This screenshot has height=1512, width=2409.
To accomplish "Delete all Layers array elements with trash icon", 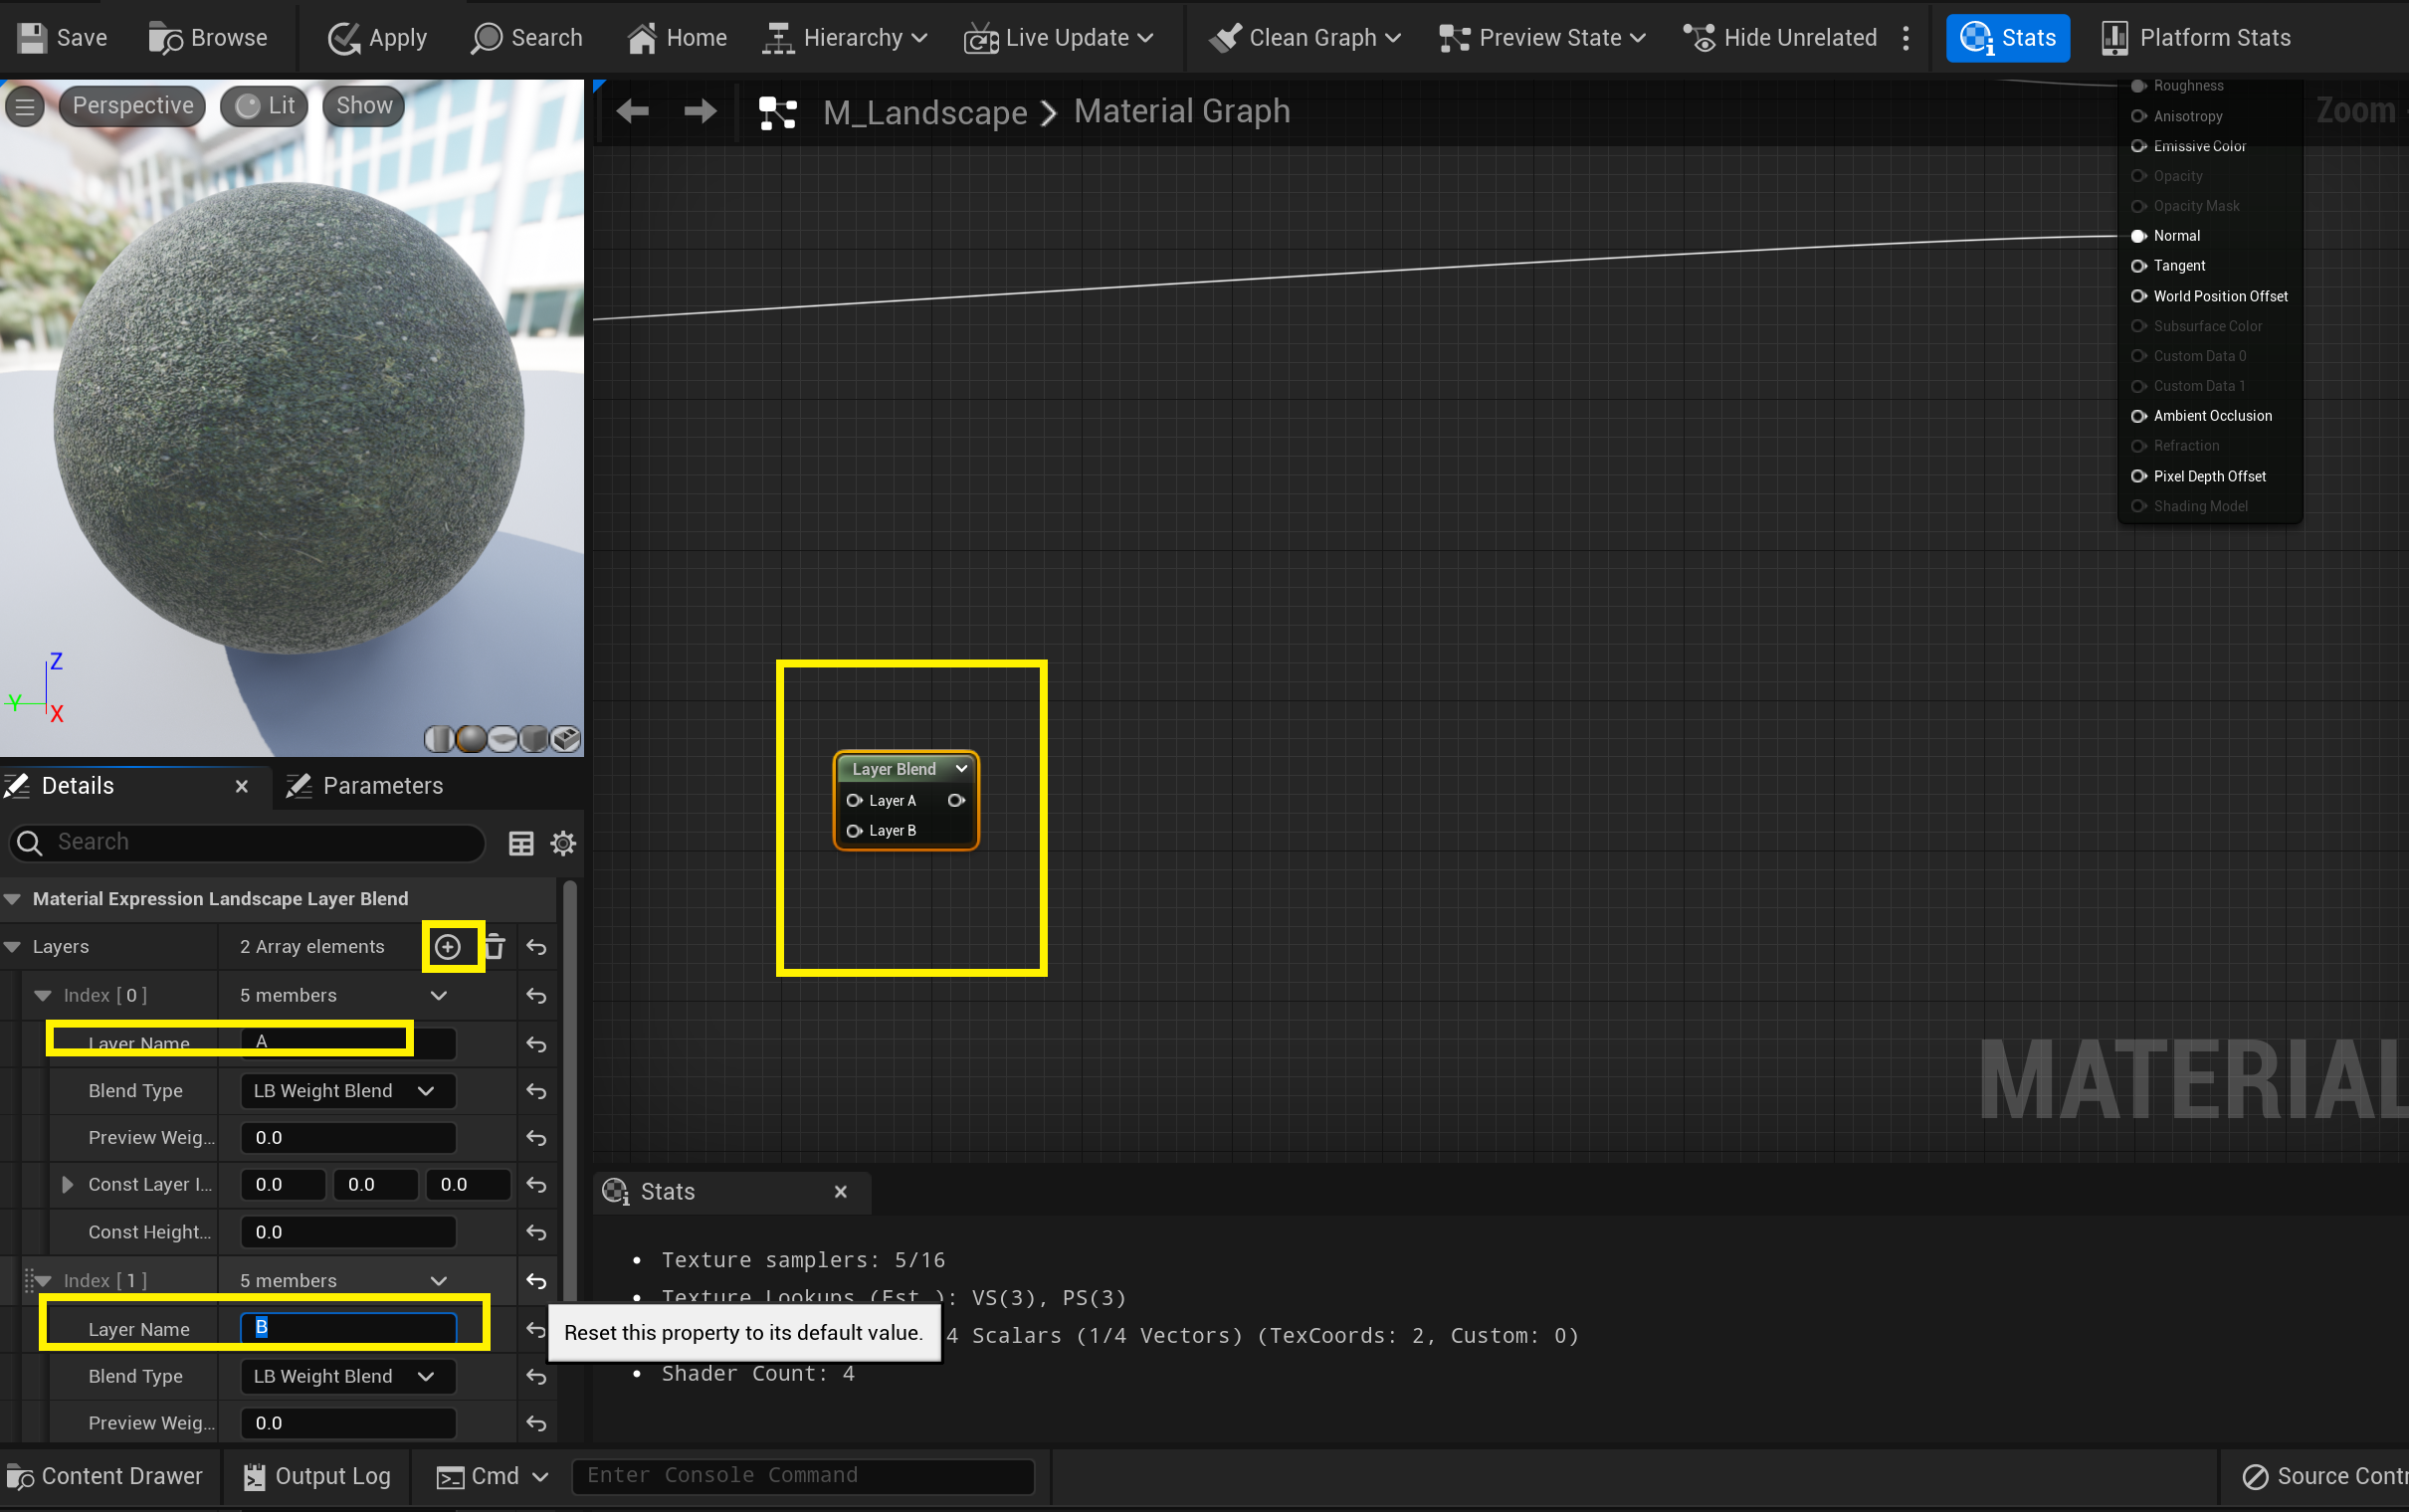I will (x=495, y=946).
